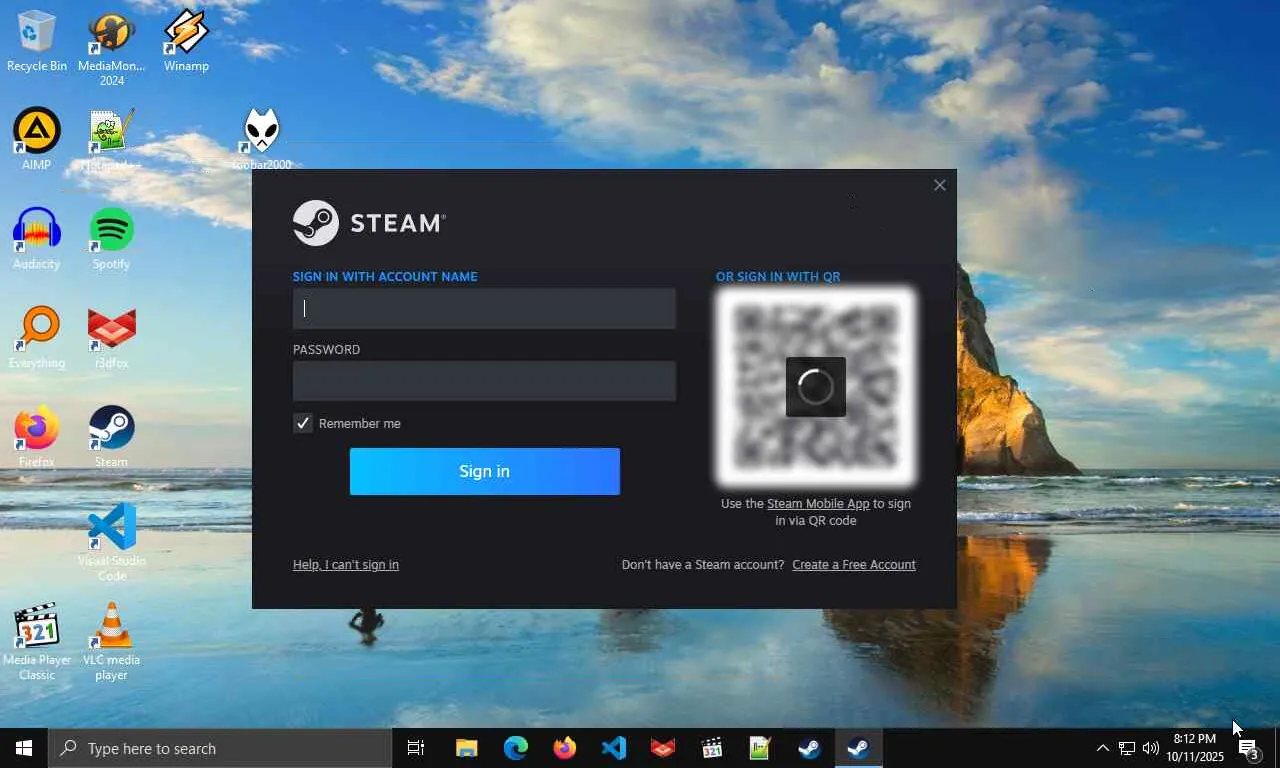Click the underlined active Steam taskbar button

858,748
